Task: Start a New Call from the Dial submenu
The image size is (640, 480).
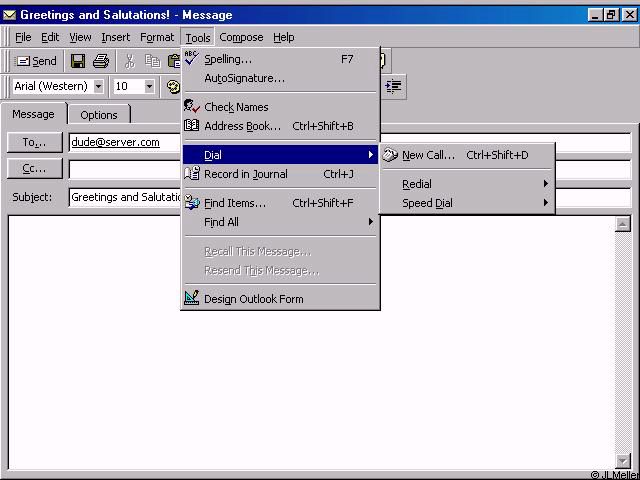Action: [x=467, y=155]
